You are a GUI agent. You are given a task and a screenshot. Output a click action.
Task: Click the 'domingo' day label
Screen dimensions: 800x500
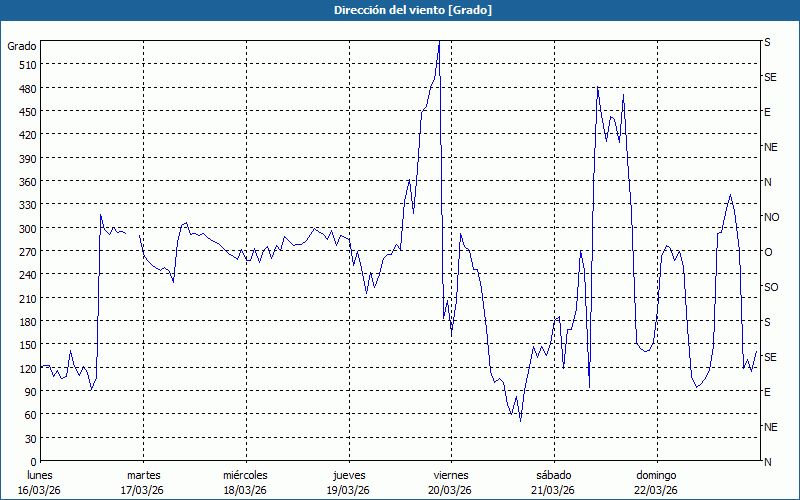click(x=656, y=475)
